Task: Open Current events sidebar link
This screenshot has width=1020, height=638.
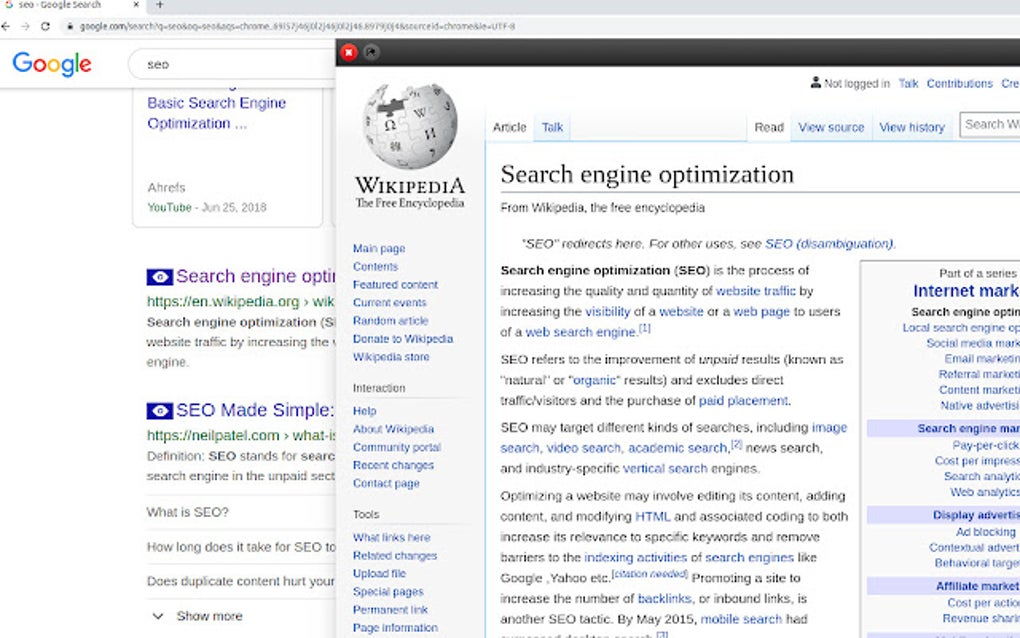Action: tap(389, 303)
